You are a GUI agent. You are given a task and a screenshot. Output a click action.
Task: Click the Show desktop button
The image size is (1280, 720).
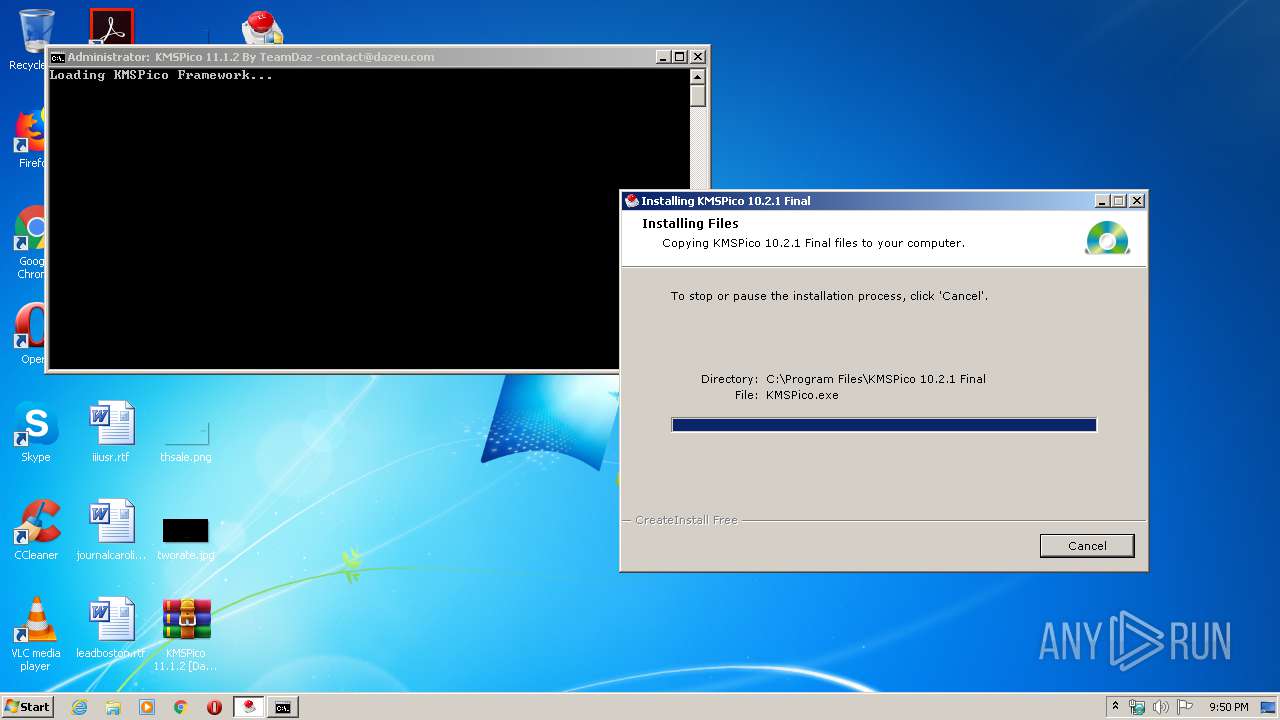pos(1270,707)
